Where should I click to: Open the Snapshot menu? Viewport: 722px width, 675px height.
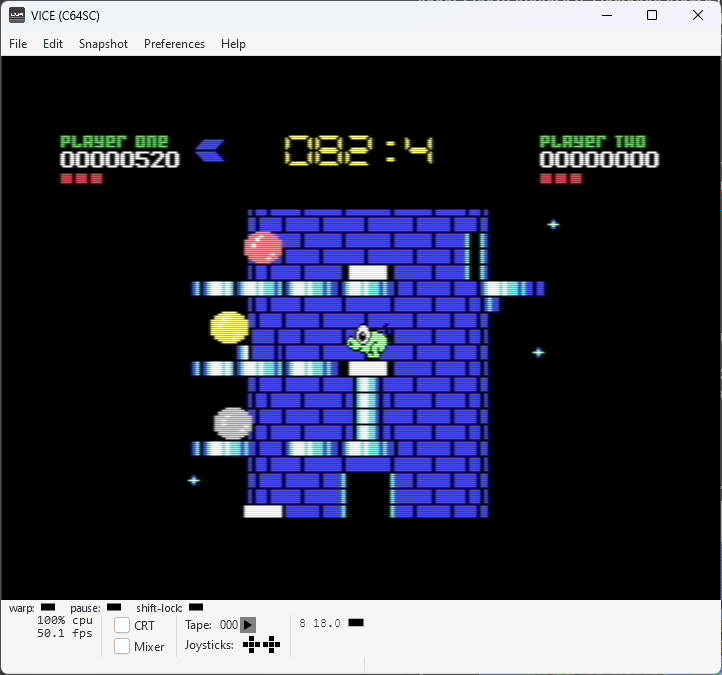[103, 44]
